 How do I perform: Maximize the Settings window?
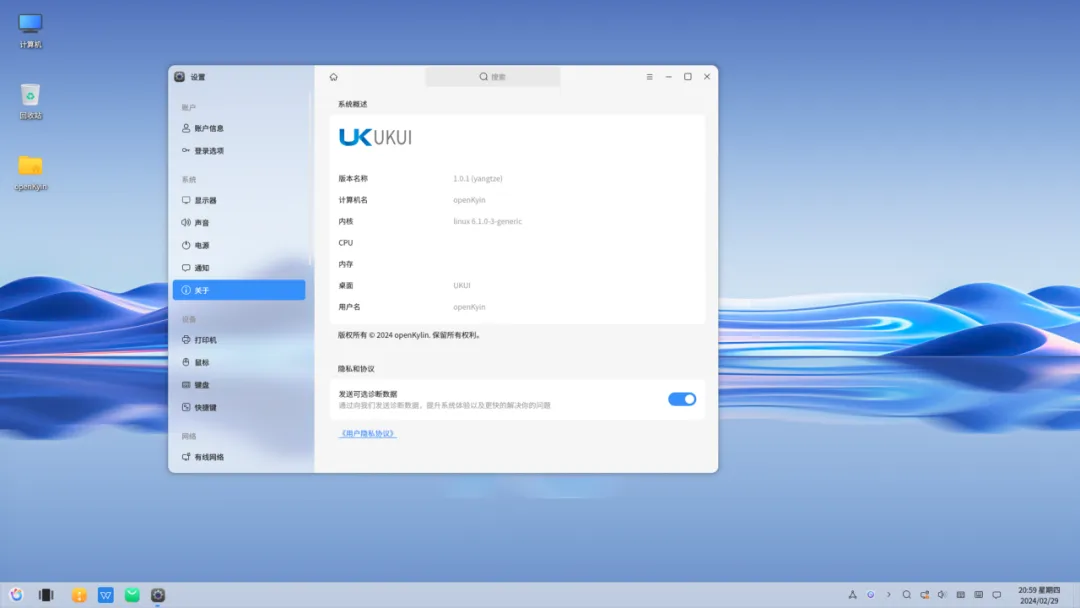[687, 77]
